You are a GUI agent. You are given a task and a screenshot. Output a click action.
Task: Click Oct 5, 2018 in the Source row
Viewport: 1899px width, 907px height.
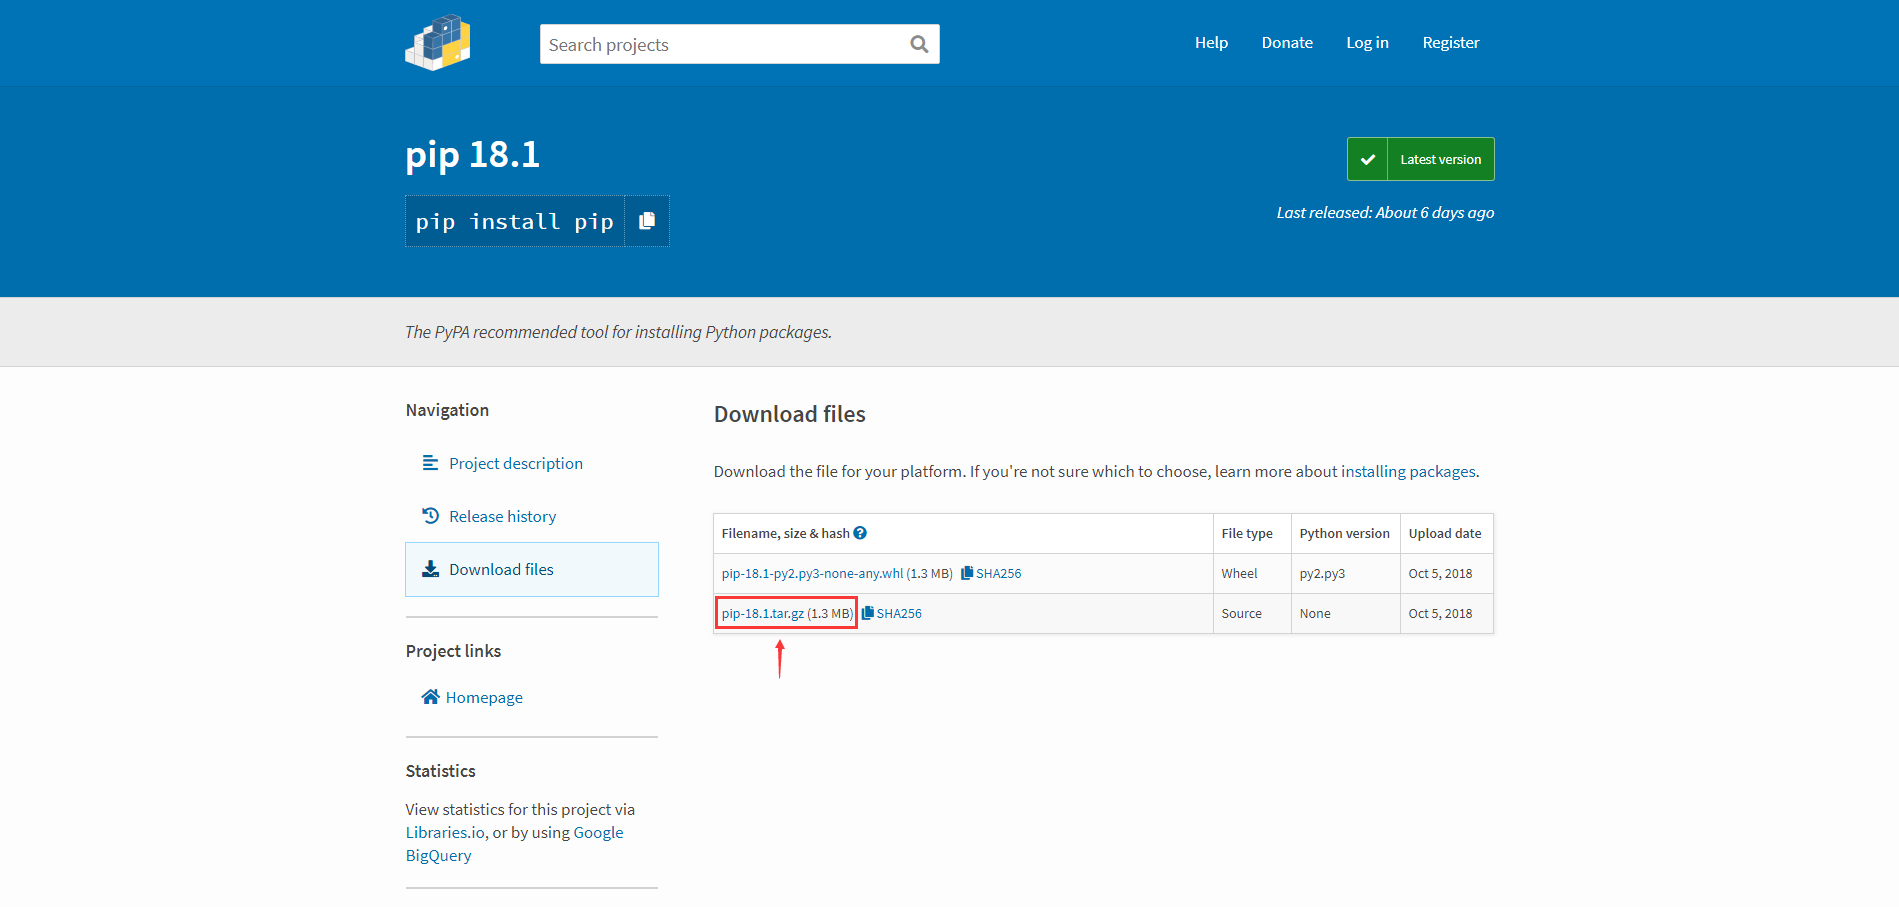coord(1440,613)
